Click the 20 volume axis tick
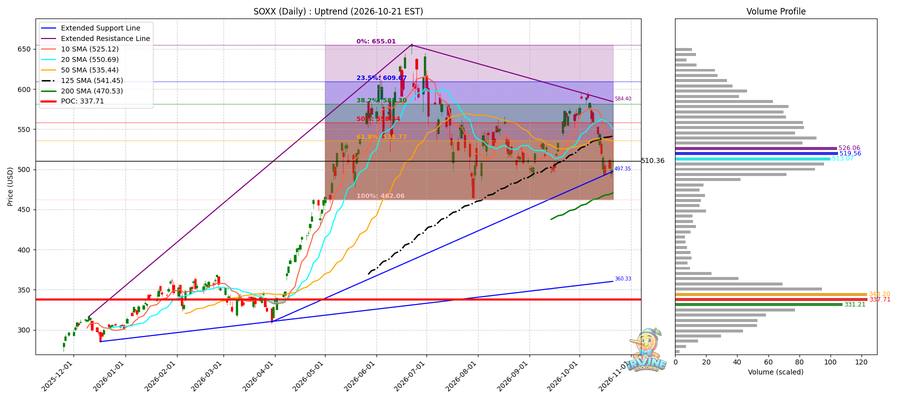The width and height of the screenshot is (900, 400). pyautogui.click(x=707, y=363)
